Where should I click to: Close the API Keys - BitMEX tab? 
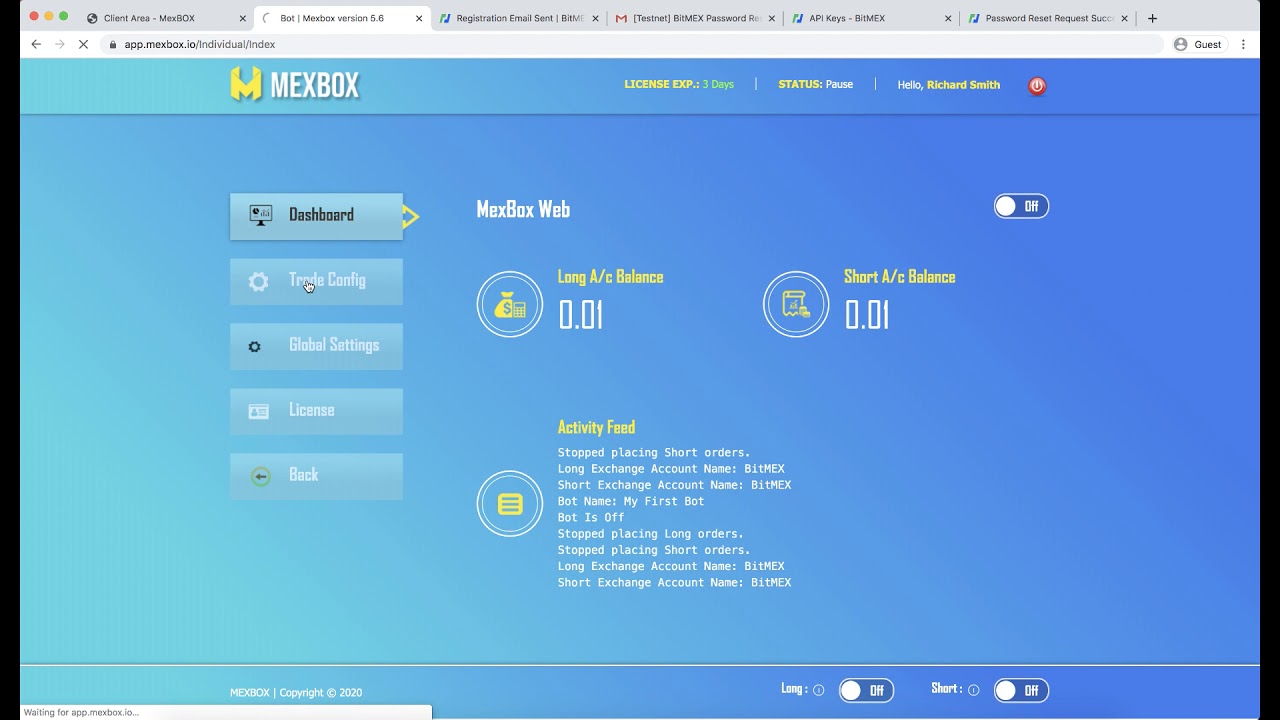948,18
